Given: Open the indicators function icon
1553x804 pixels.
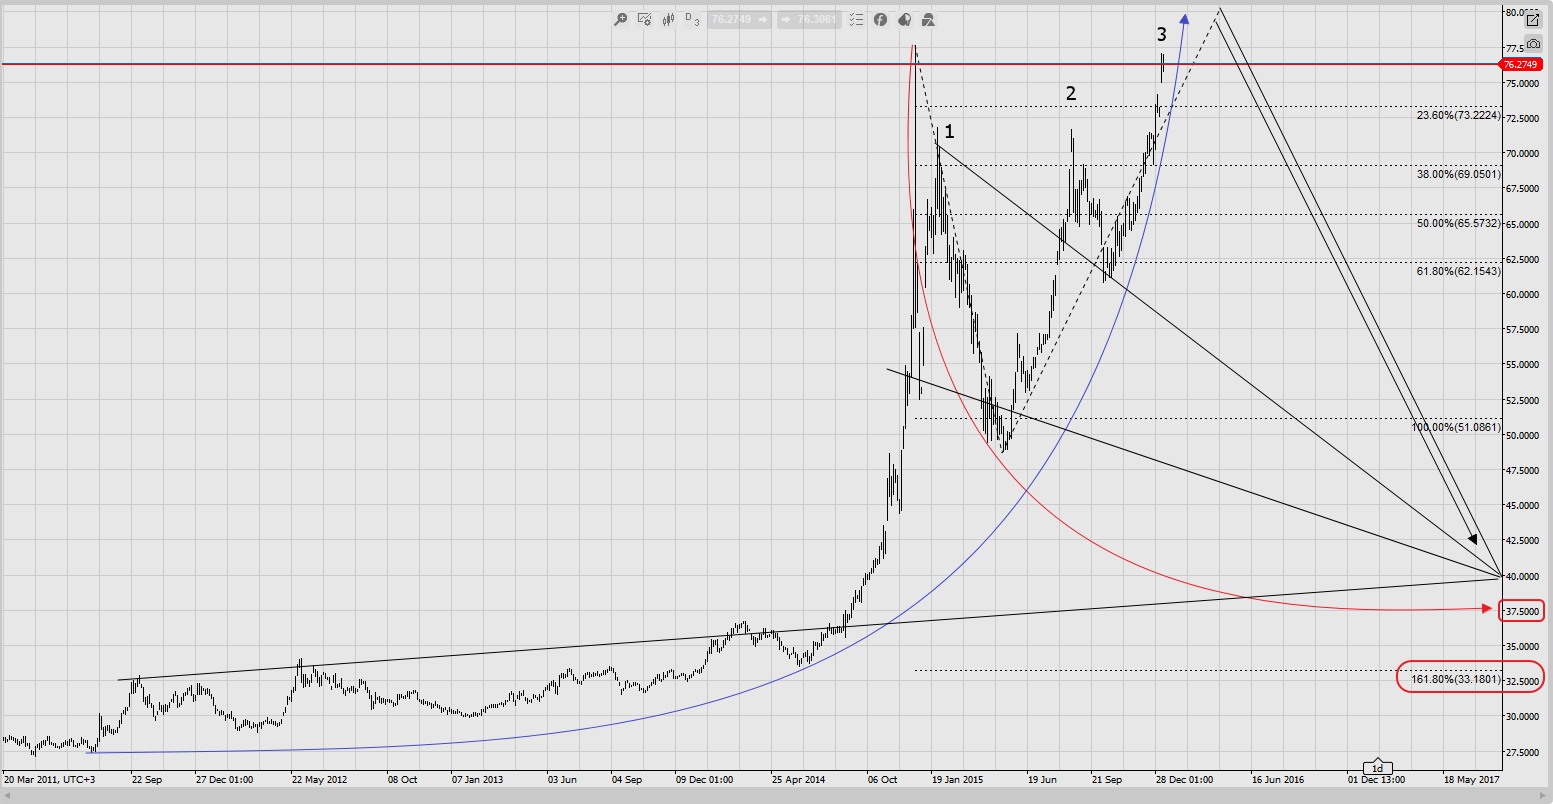Looking at the screenshot, I should click(881, 19).
